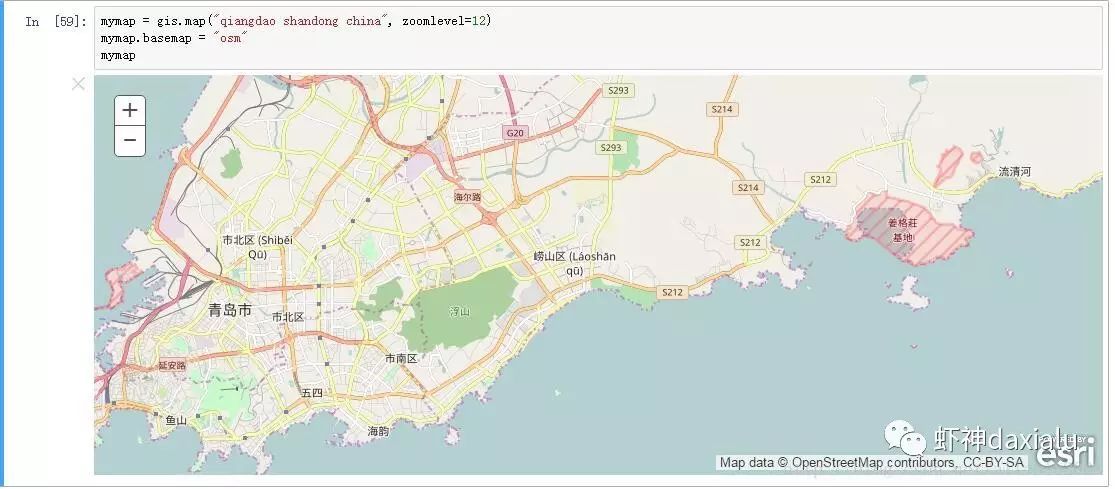Click the 五四 label on the map
Screen dimensions: 1115x489
pyautogui.click(x=311, y=393)
